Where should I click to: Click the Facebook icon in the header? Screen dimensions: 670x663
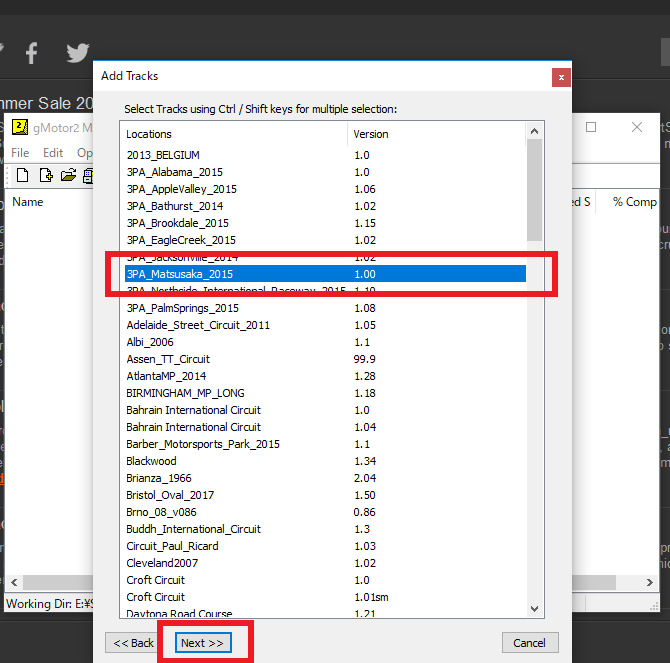point(32,53)
